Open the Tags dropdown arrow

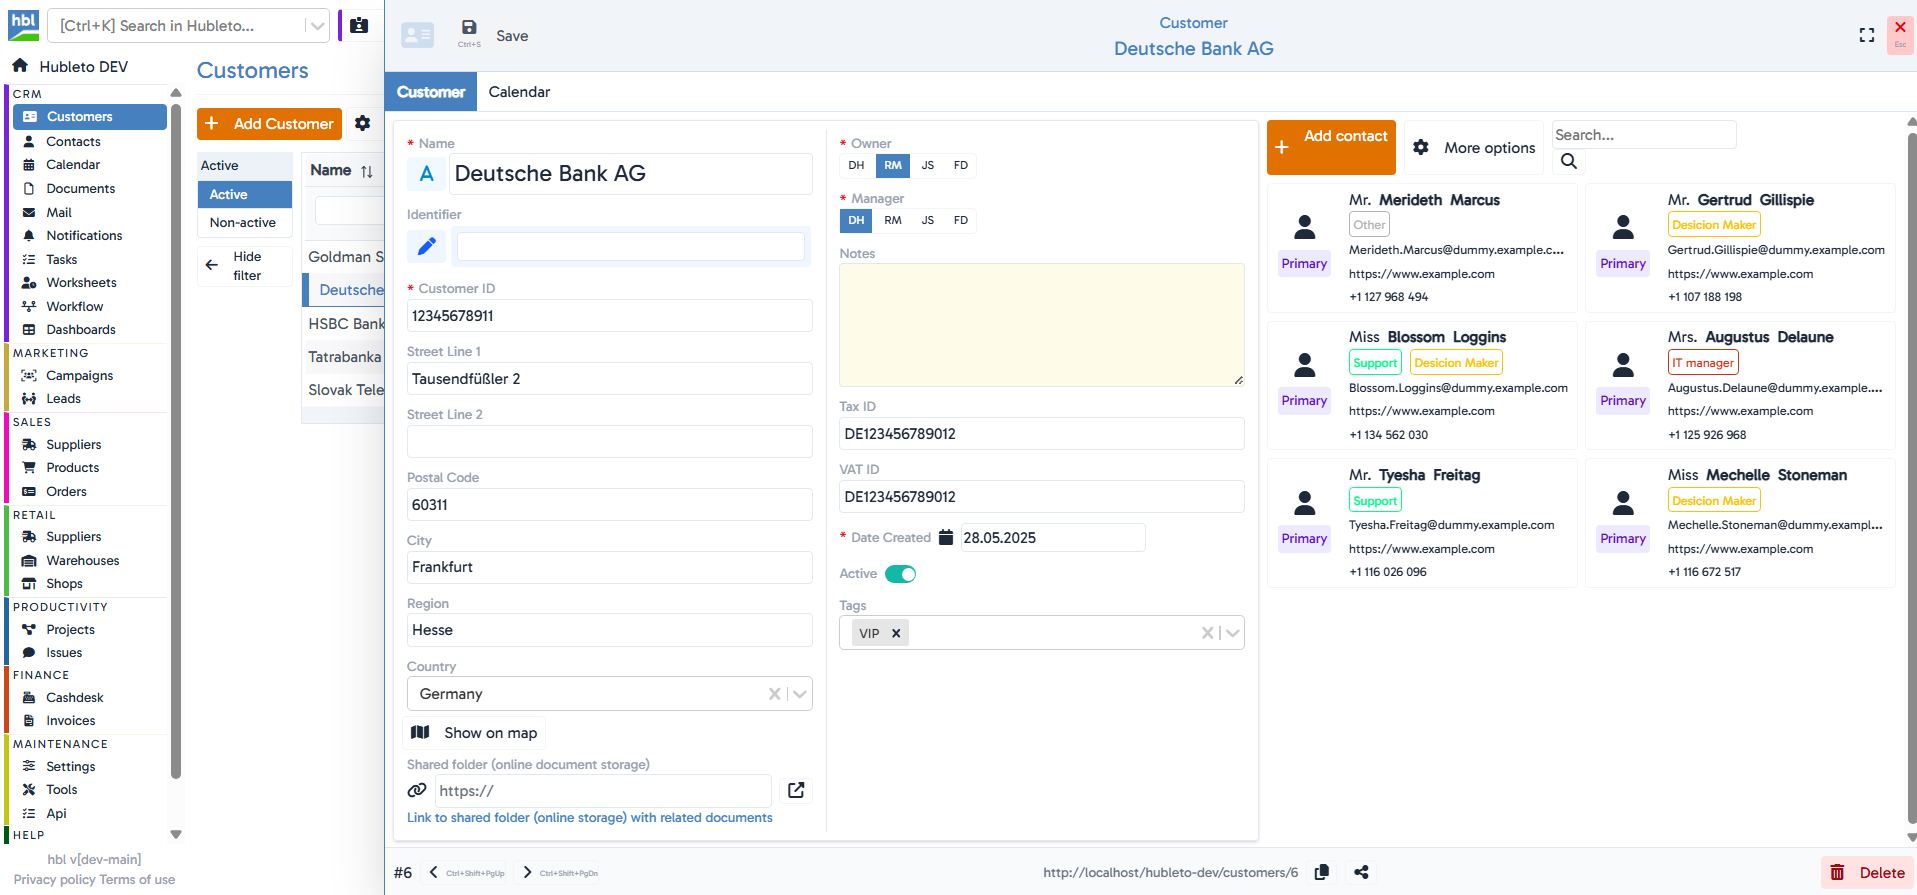1232,633
